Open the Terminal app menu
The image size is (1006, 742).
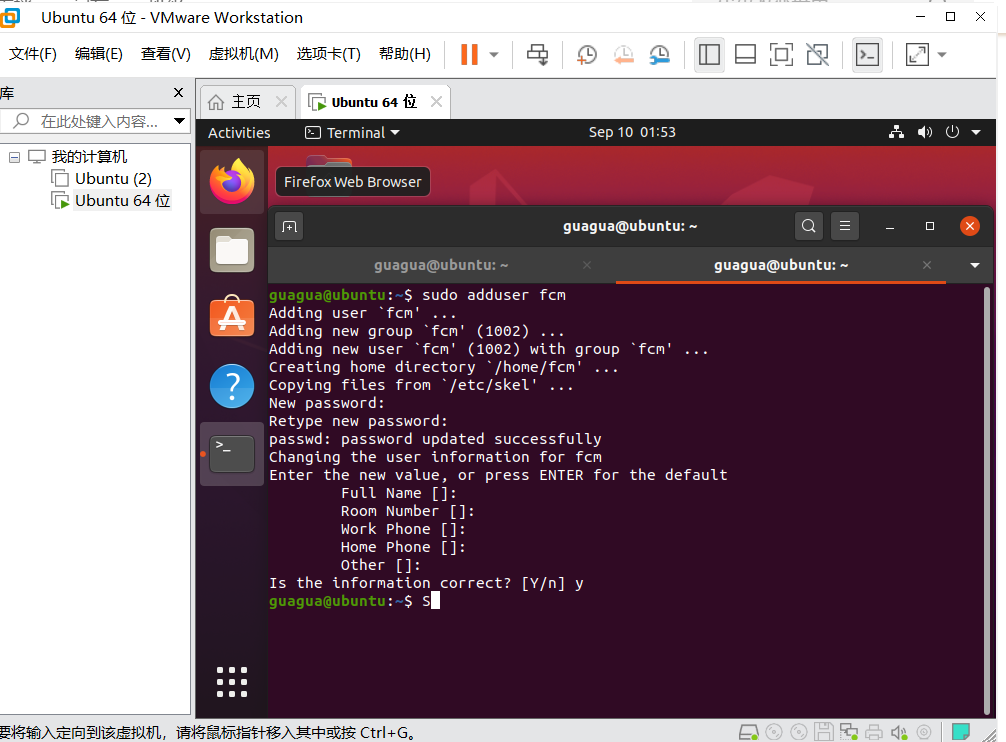(352, 133)
